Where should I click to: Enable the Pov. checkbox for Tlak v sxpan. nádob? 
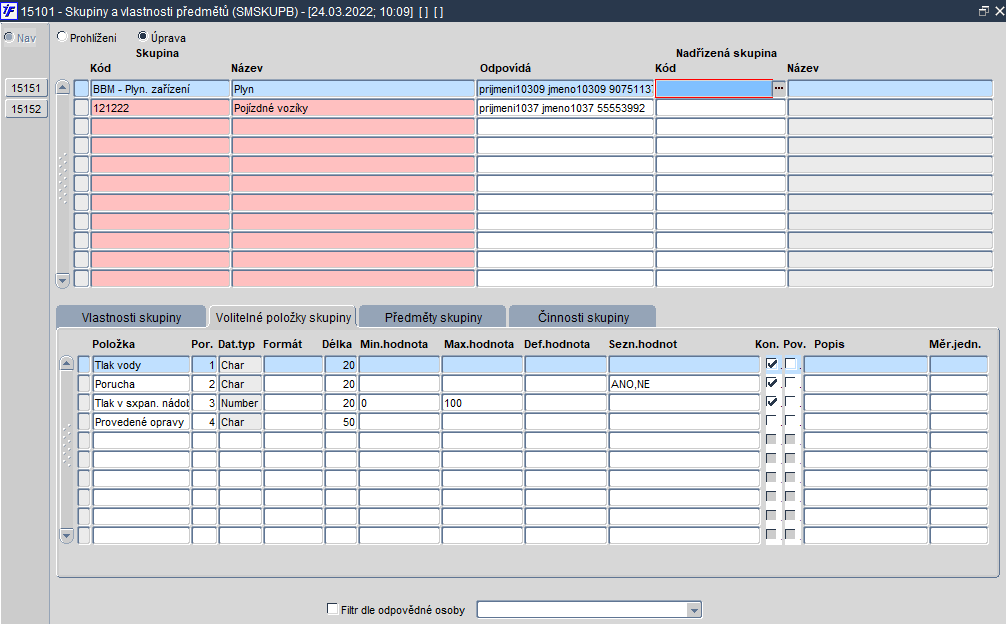point(790,402)
